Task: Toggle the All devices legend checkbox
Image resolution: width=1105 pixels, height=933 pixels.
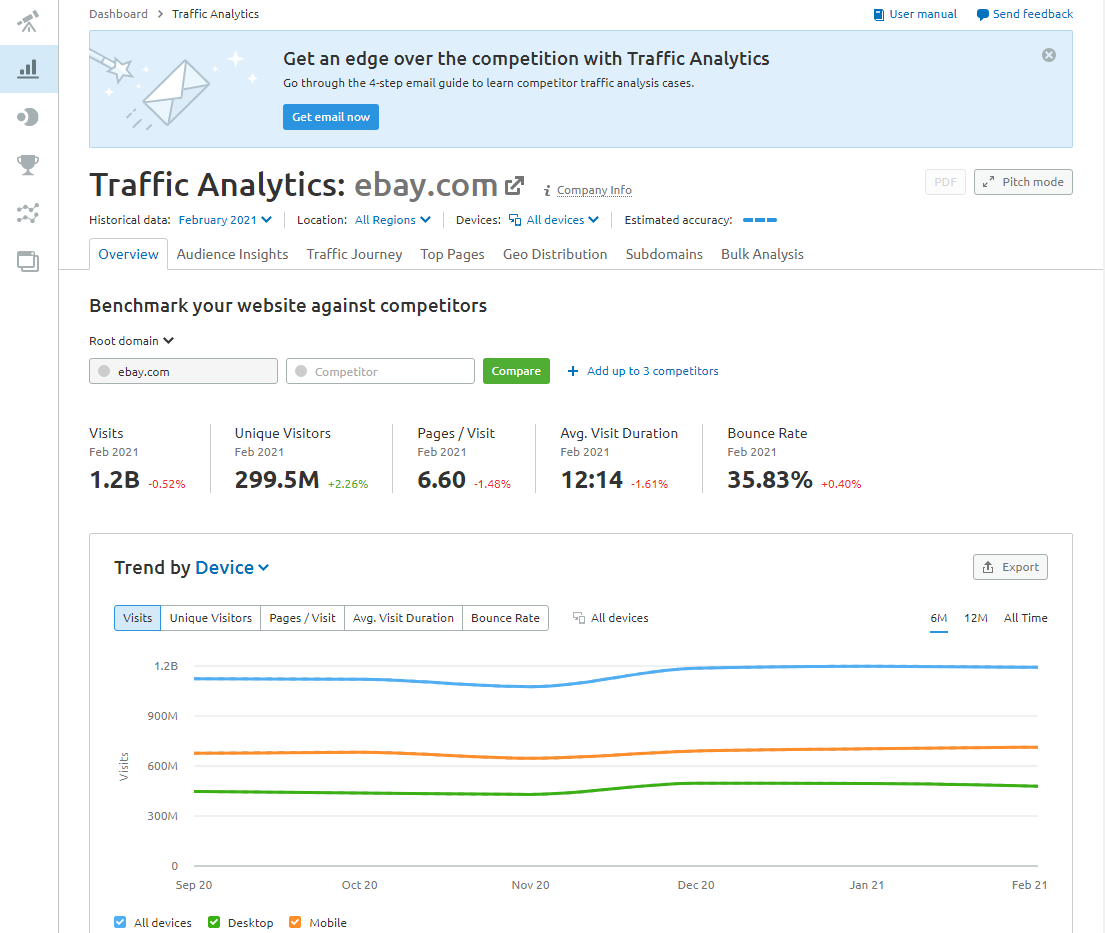Action: [x=120, y=922]
